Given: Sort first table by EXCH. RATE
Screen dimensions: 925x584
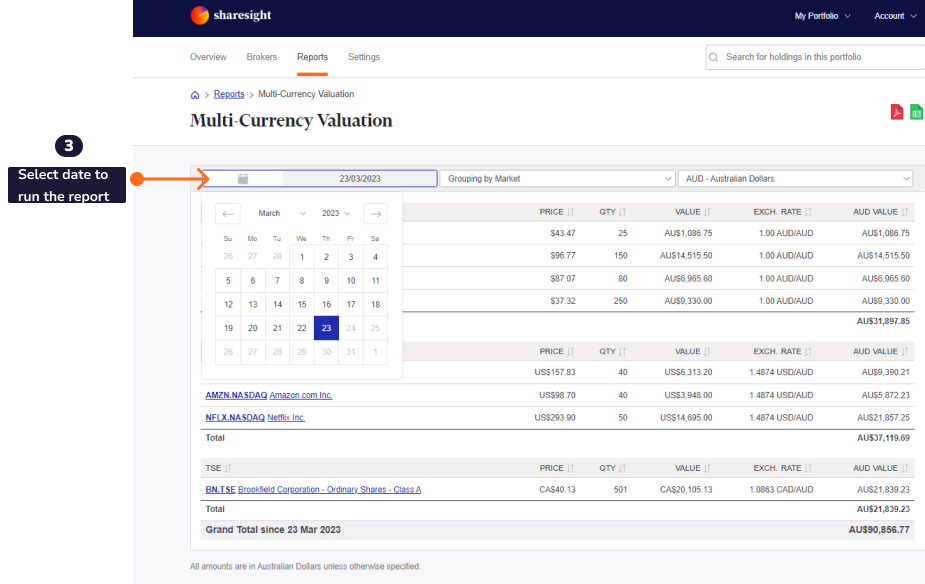Looking at the screenshot, I should click(x=808, y=212).
